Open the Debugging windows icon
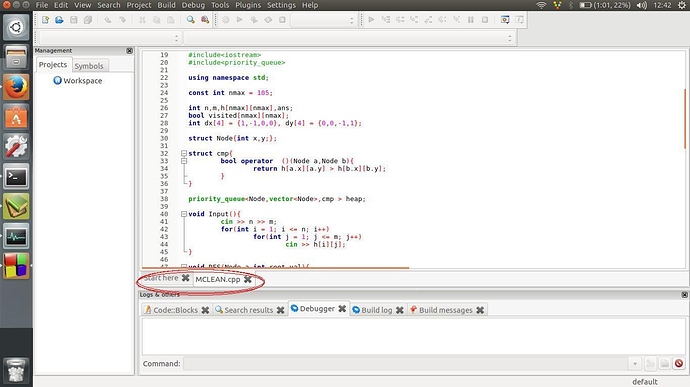The height and width of the screenshot is (387, 690). [x=505, y=20]
